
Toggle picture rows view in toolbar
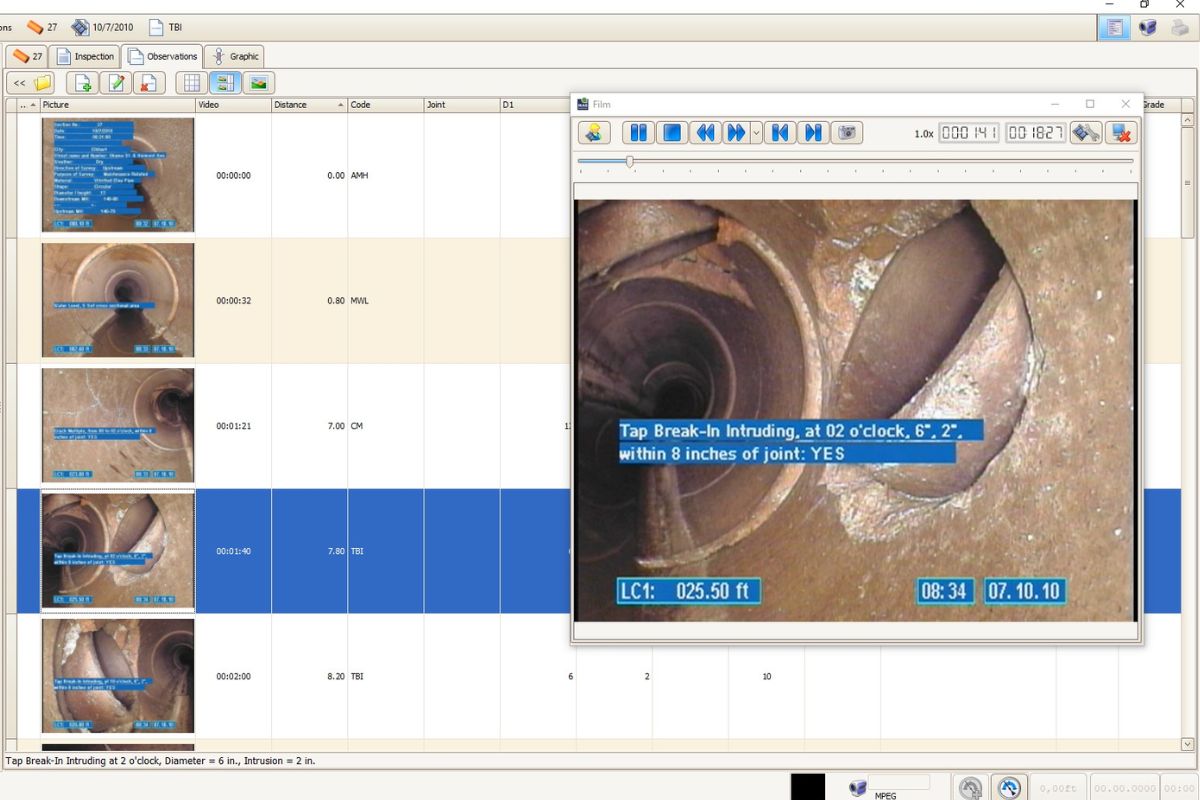(x=225, y=83)
